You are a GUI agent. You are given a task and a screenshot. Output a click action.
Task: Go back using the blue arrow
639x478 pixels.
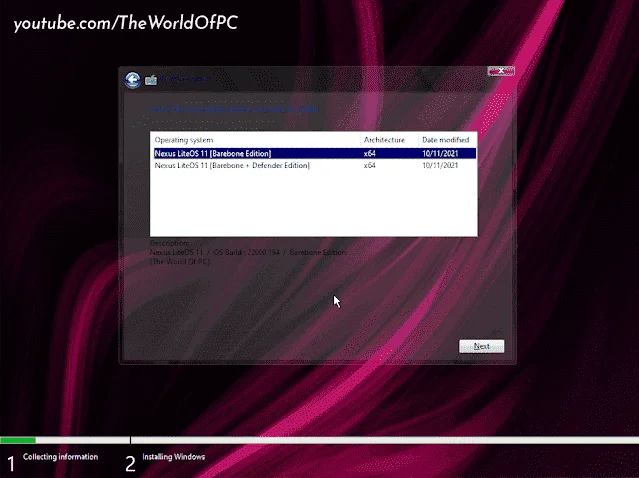click(x=132, y=80)
